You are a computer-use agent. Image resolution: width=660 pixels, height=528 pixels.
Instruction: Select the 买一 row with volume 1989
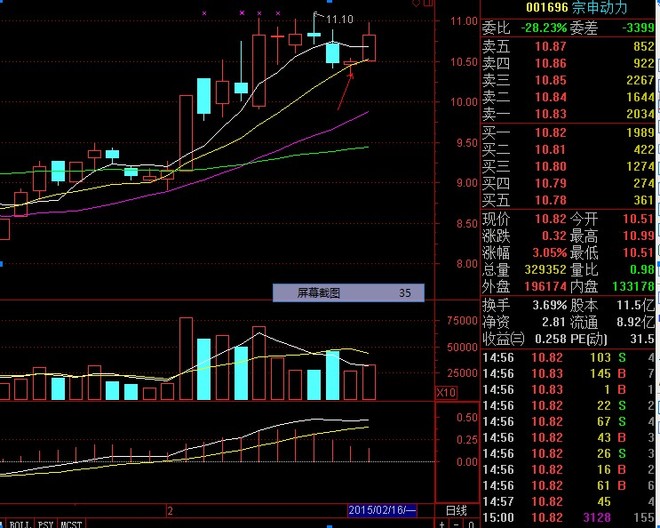click(x=568, y=133)
